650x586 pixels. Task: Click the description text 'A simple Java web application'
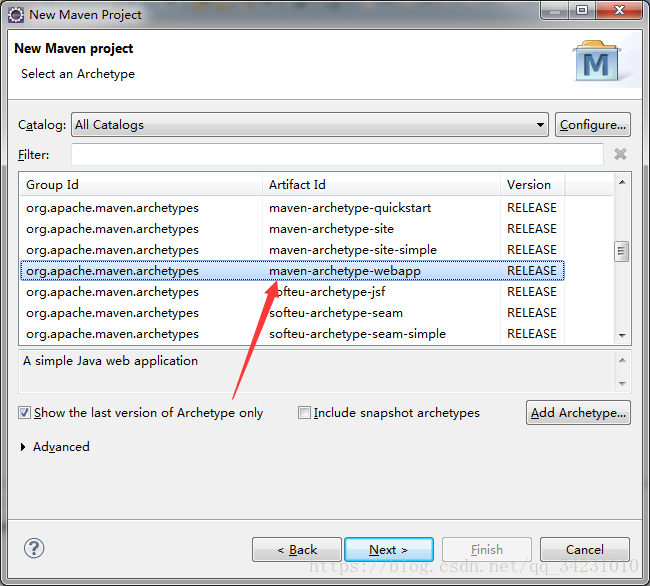click(110, 361)
